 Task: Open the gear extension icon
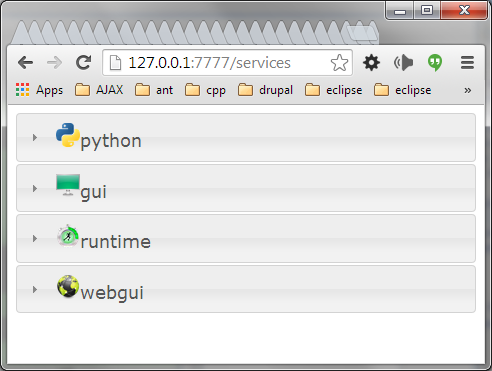(371, 63)
